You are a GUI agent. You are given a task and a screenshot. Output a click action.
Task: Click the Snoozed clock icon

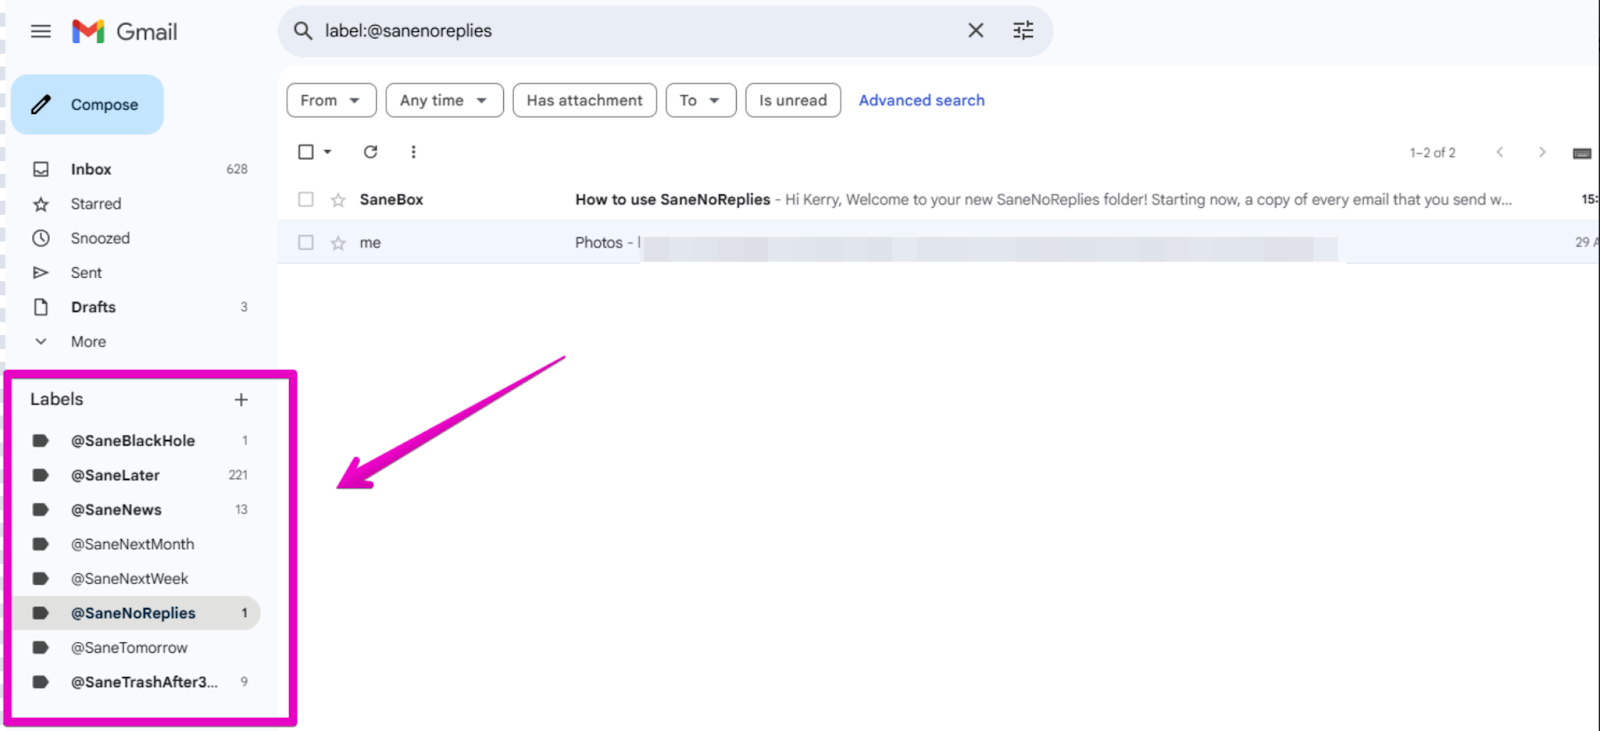[41, 238]
